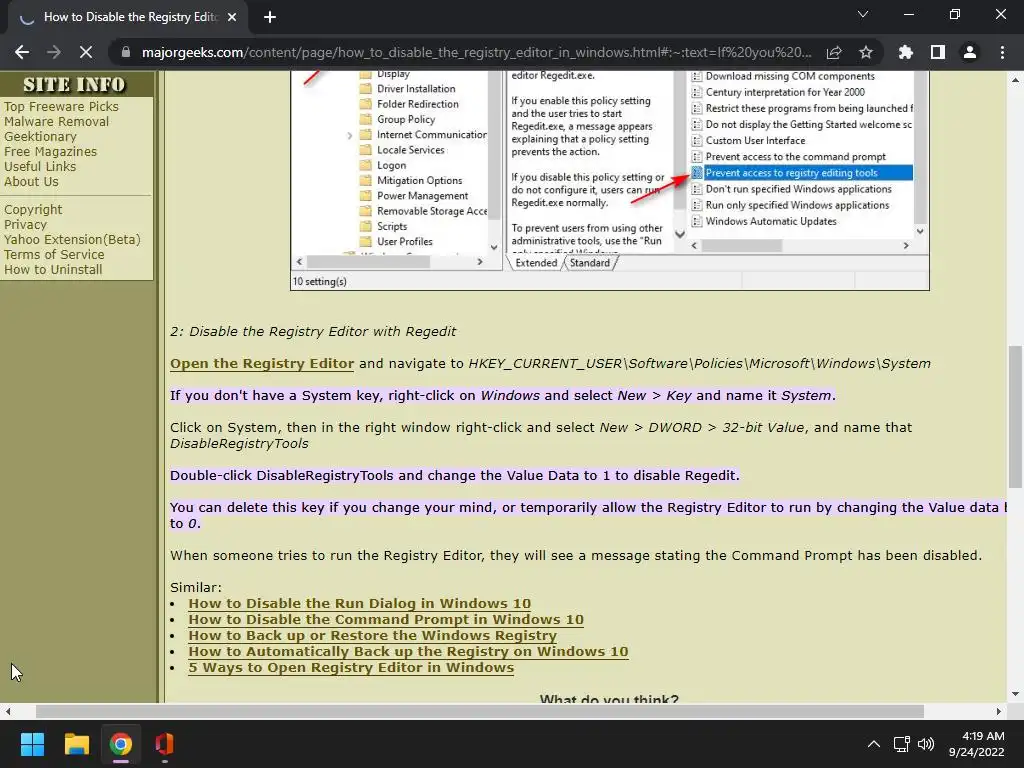This screenshot has width=1024, height=768.
Task: Open About Us page
Action: tap(31, 182)
